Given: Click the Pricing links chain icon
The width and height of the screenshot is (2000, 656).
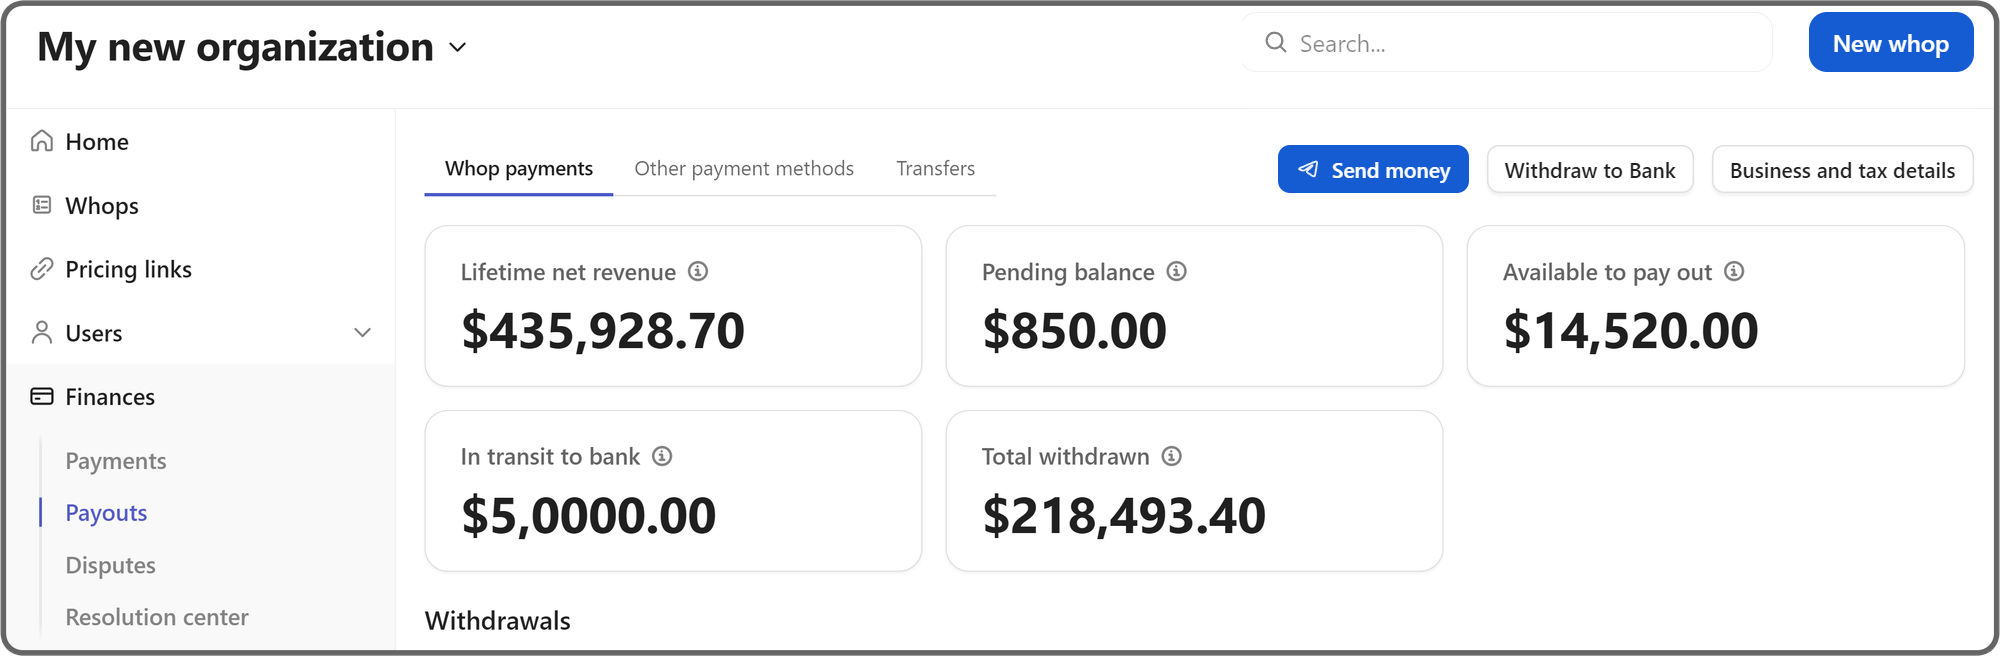Looking at the screenshot, I should 42,269.
